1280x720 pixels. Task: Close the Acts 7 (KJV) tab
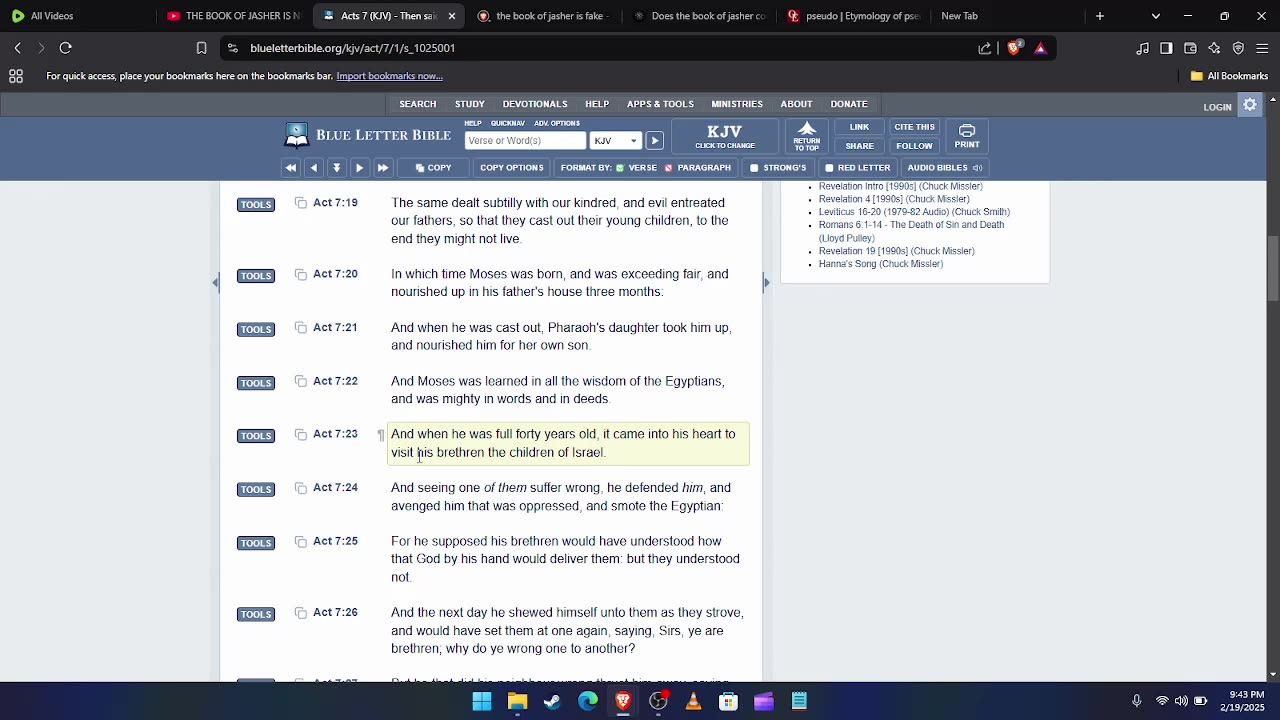coord(452,16)
